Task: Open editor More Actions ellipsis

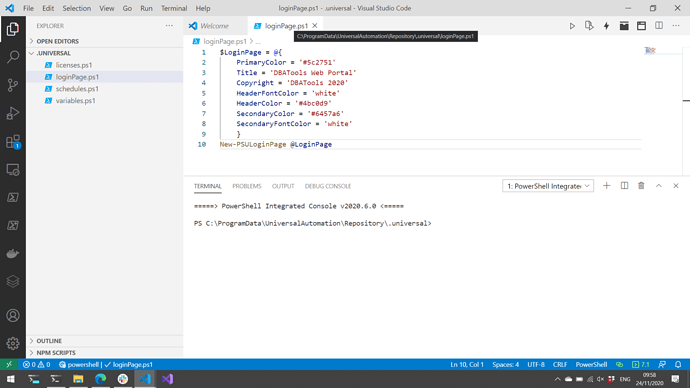Action: click(676, 26)
